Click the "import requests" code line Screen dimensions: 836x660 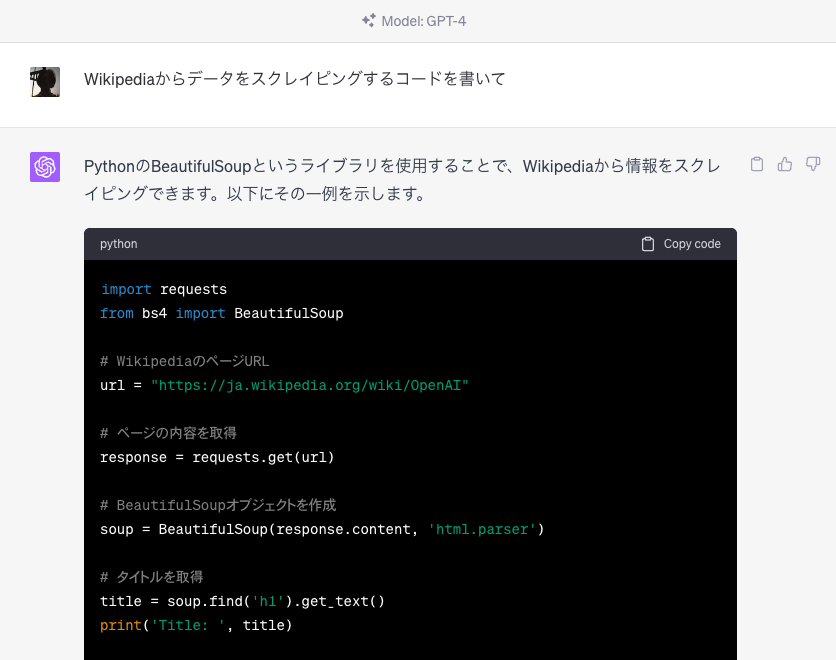(x=164, y=289)
